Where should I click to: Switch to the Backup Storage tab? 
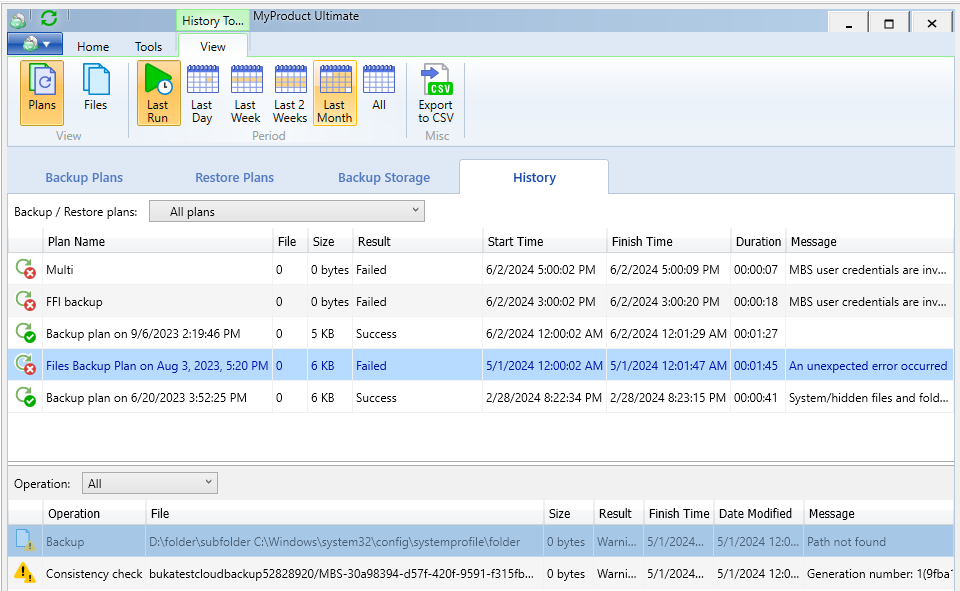click(x=384, y=178)
